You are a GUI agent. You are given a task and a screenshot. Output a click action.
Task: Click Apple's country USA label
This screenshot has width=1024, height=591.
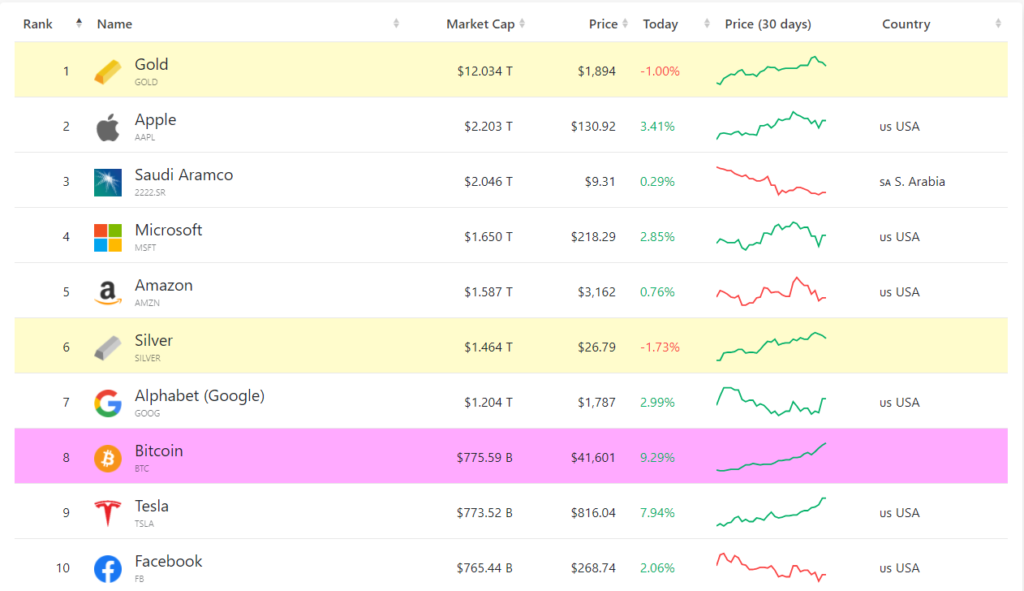(899, 127)
